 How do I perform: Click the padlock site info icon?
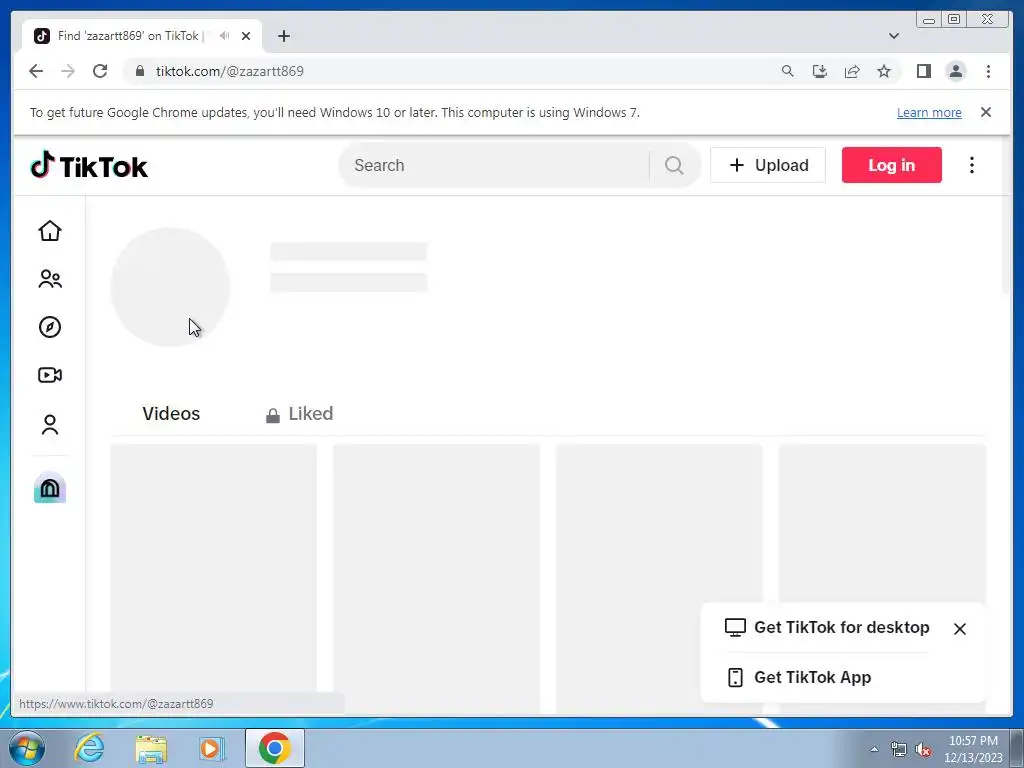(x=140, y=71)
